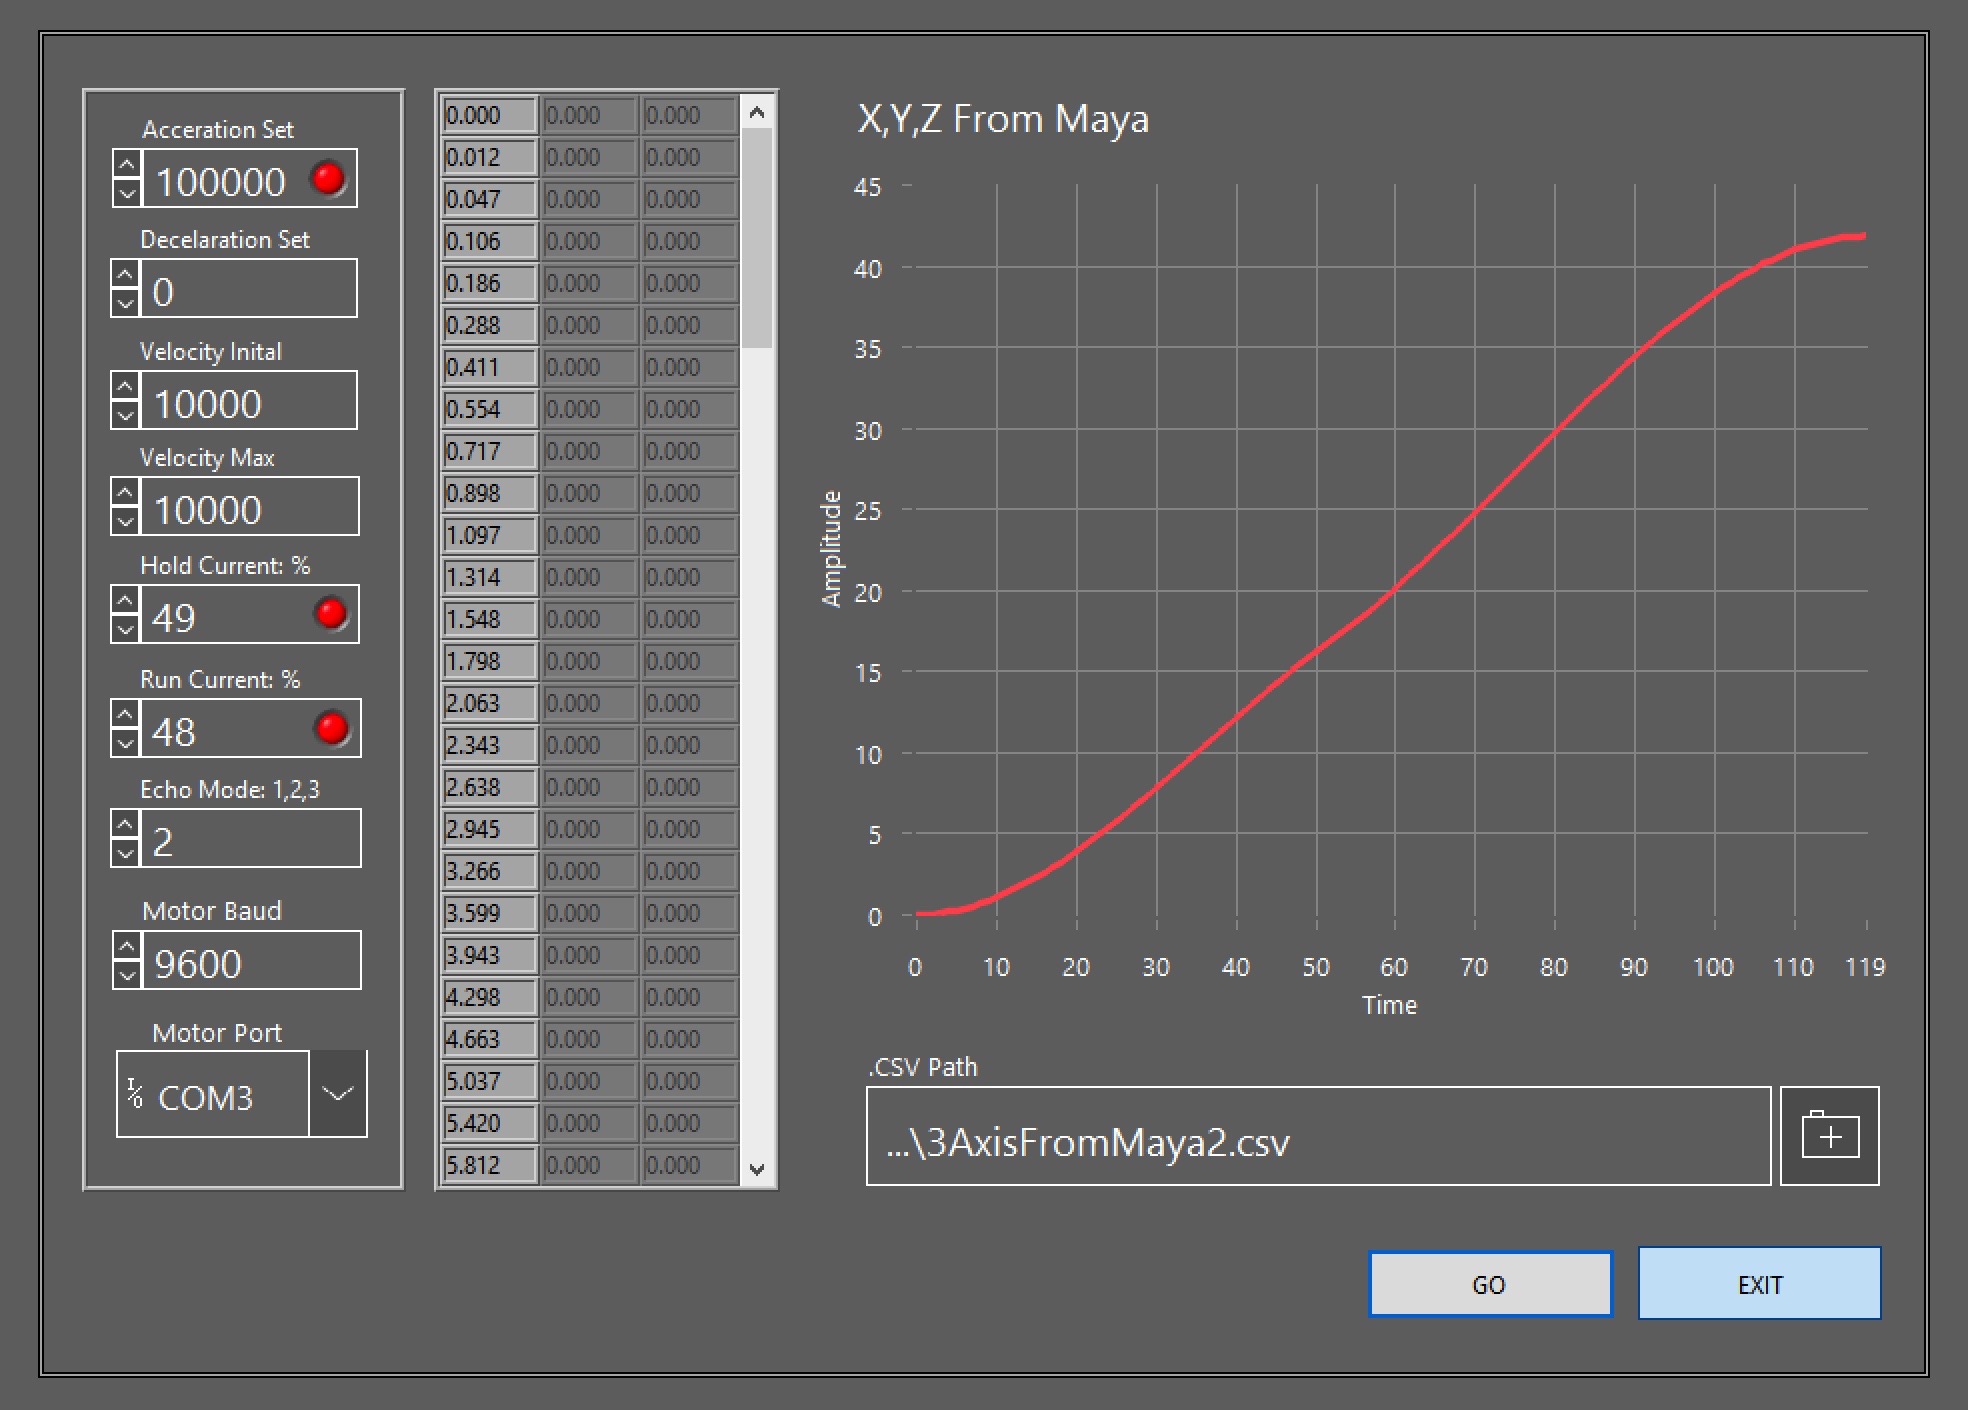Decrement the Echo Mode value
The width and height of the screenshot is (1968, 1410).
(125, 851)
